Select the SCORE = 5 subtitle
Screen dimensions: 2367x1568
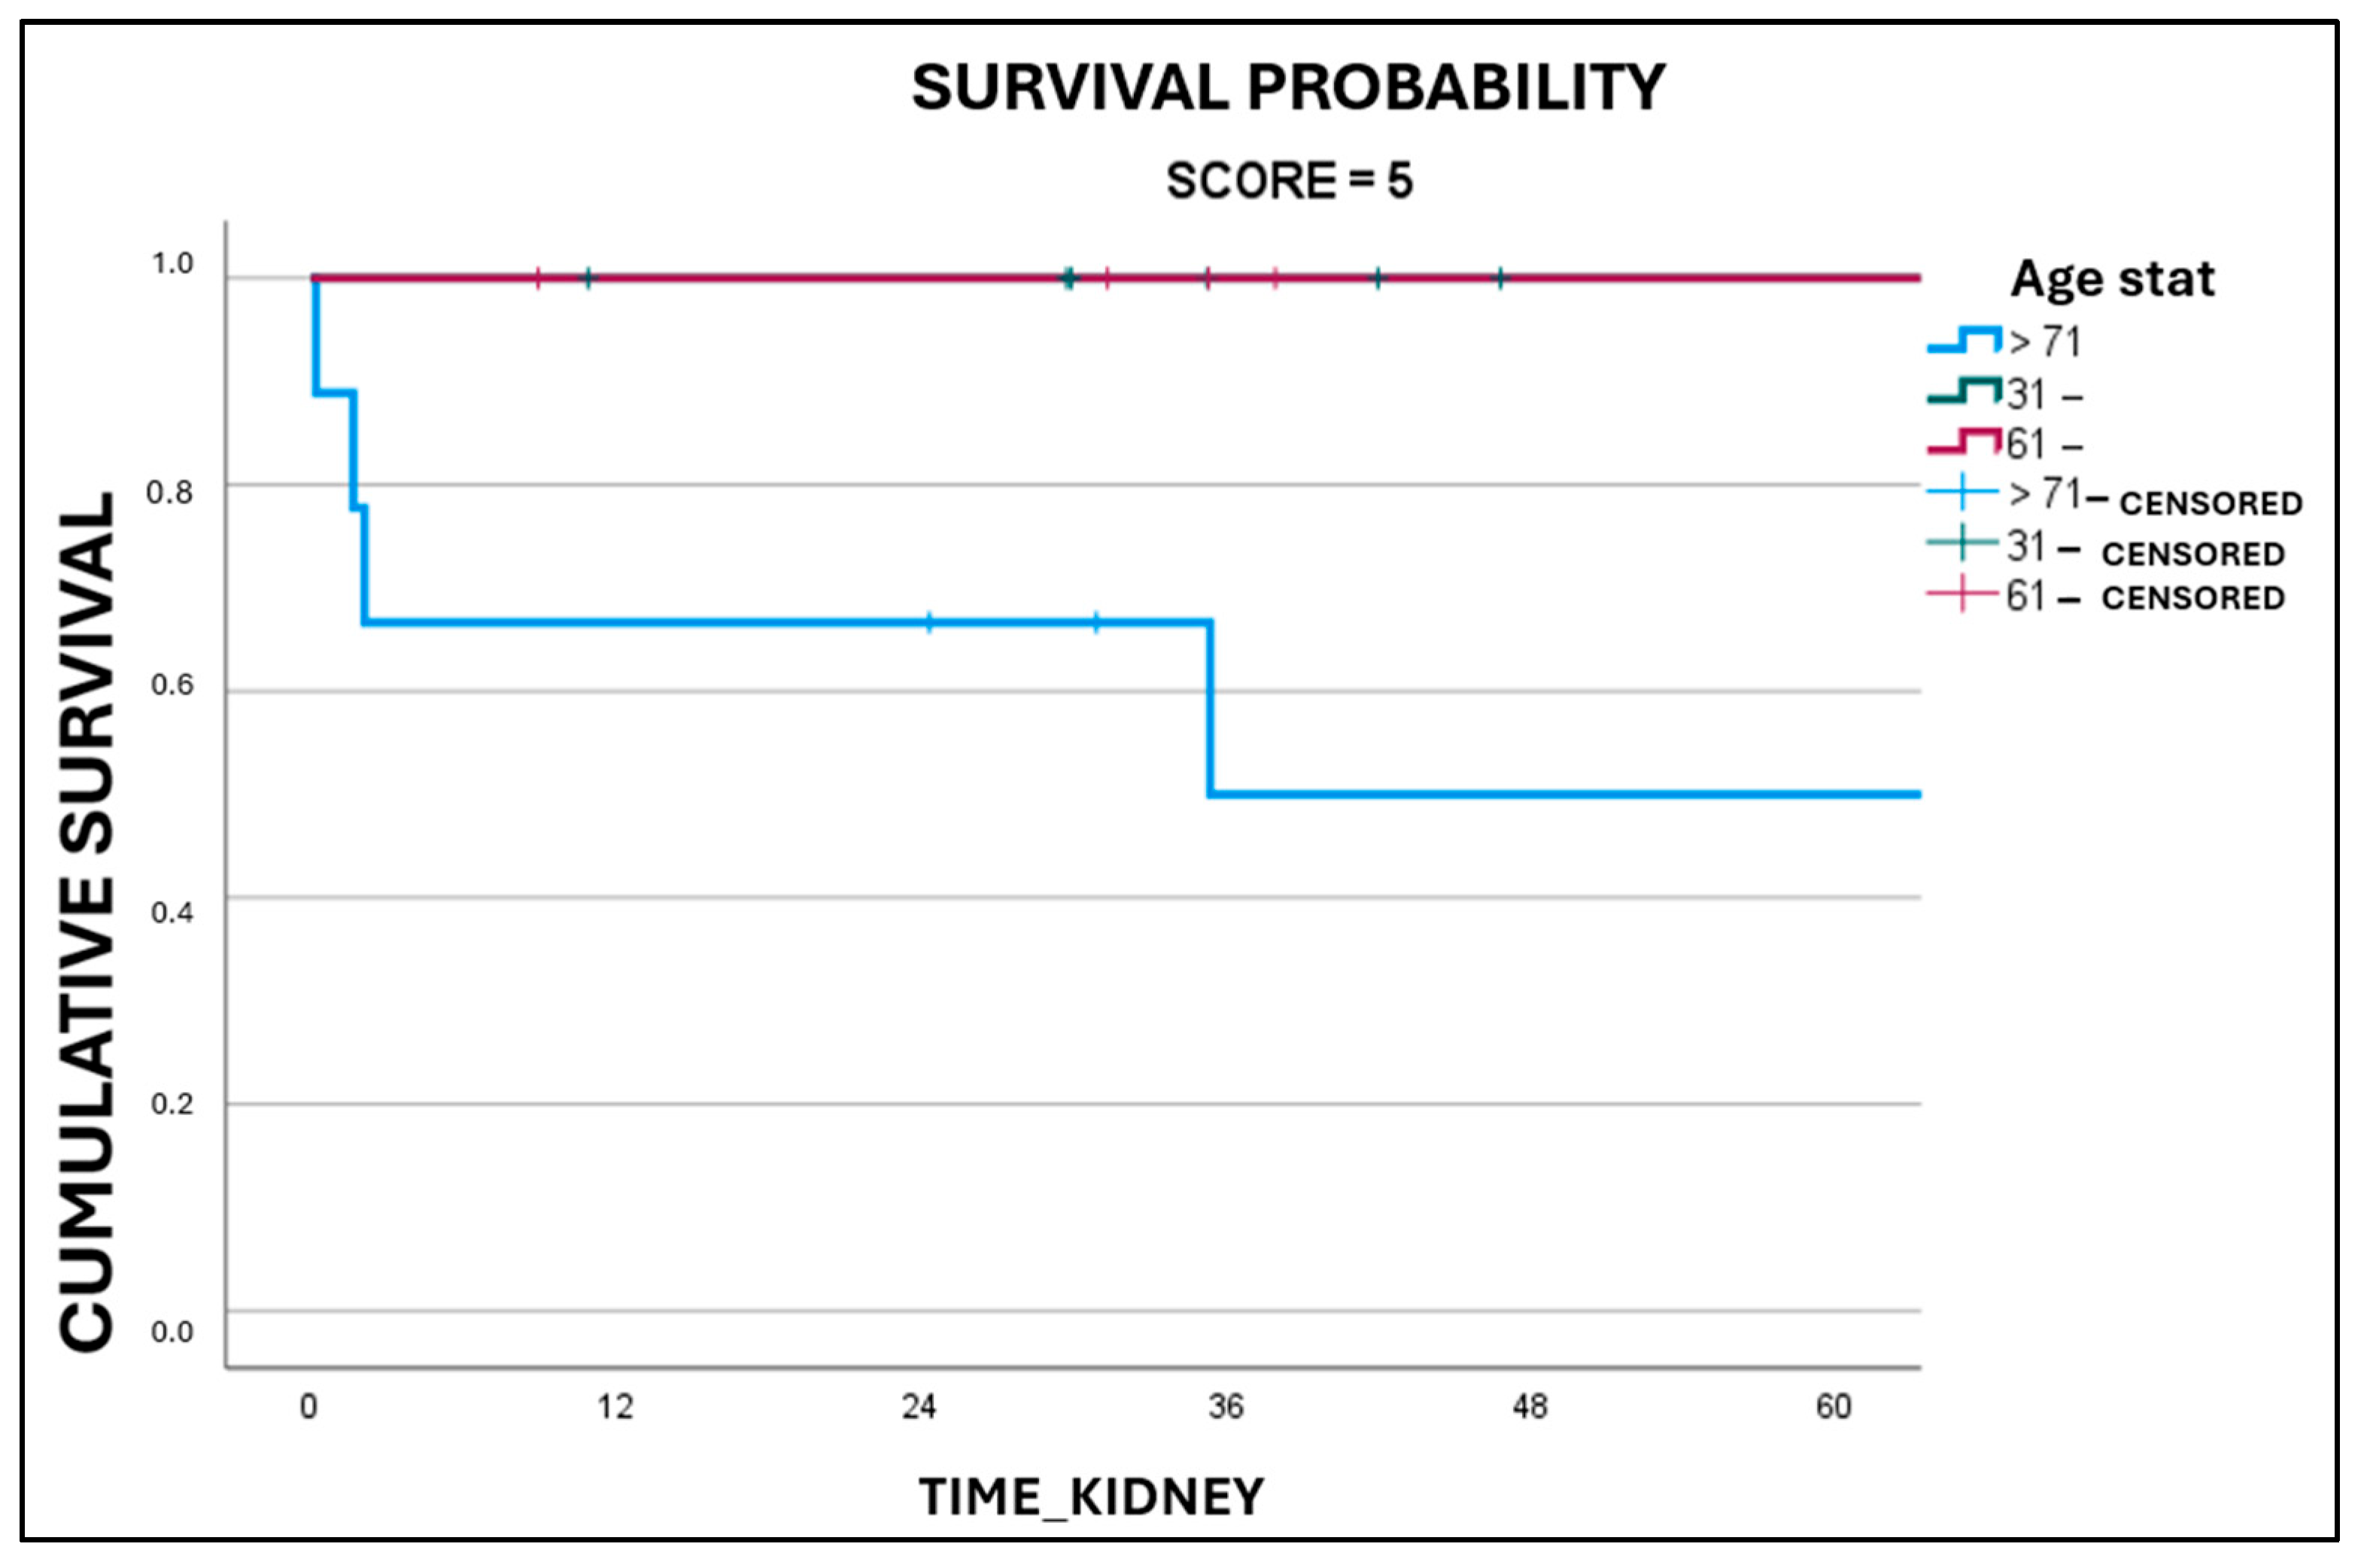click(x=1289, y=181)
